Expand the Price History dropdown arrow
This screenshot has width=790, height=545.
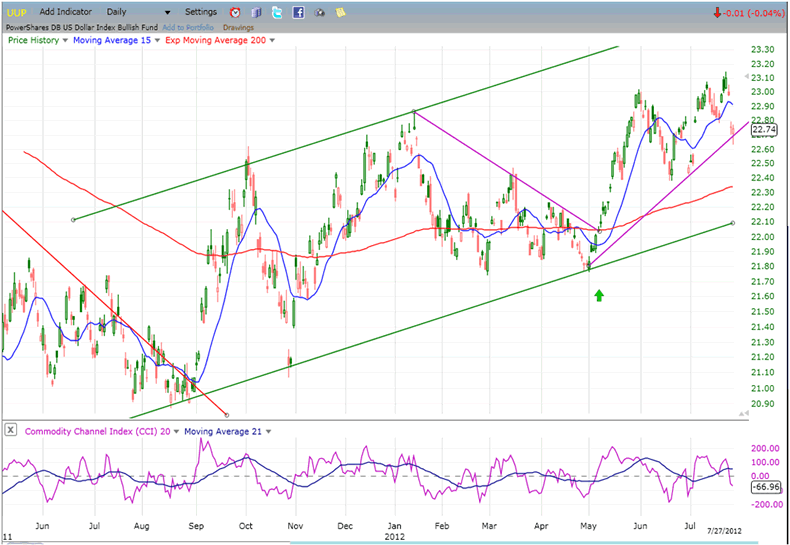click(x=65, y=41)
